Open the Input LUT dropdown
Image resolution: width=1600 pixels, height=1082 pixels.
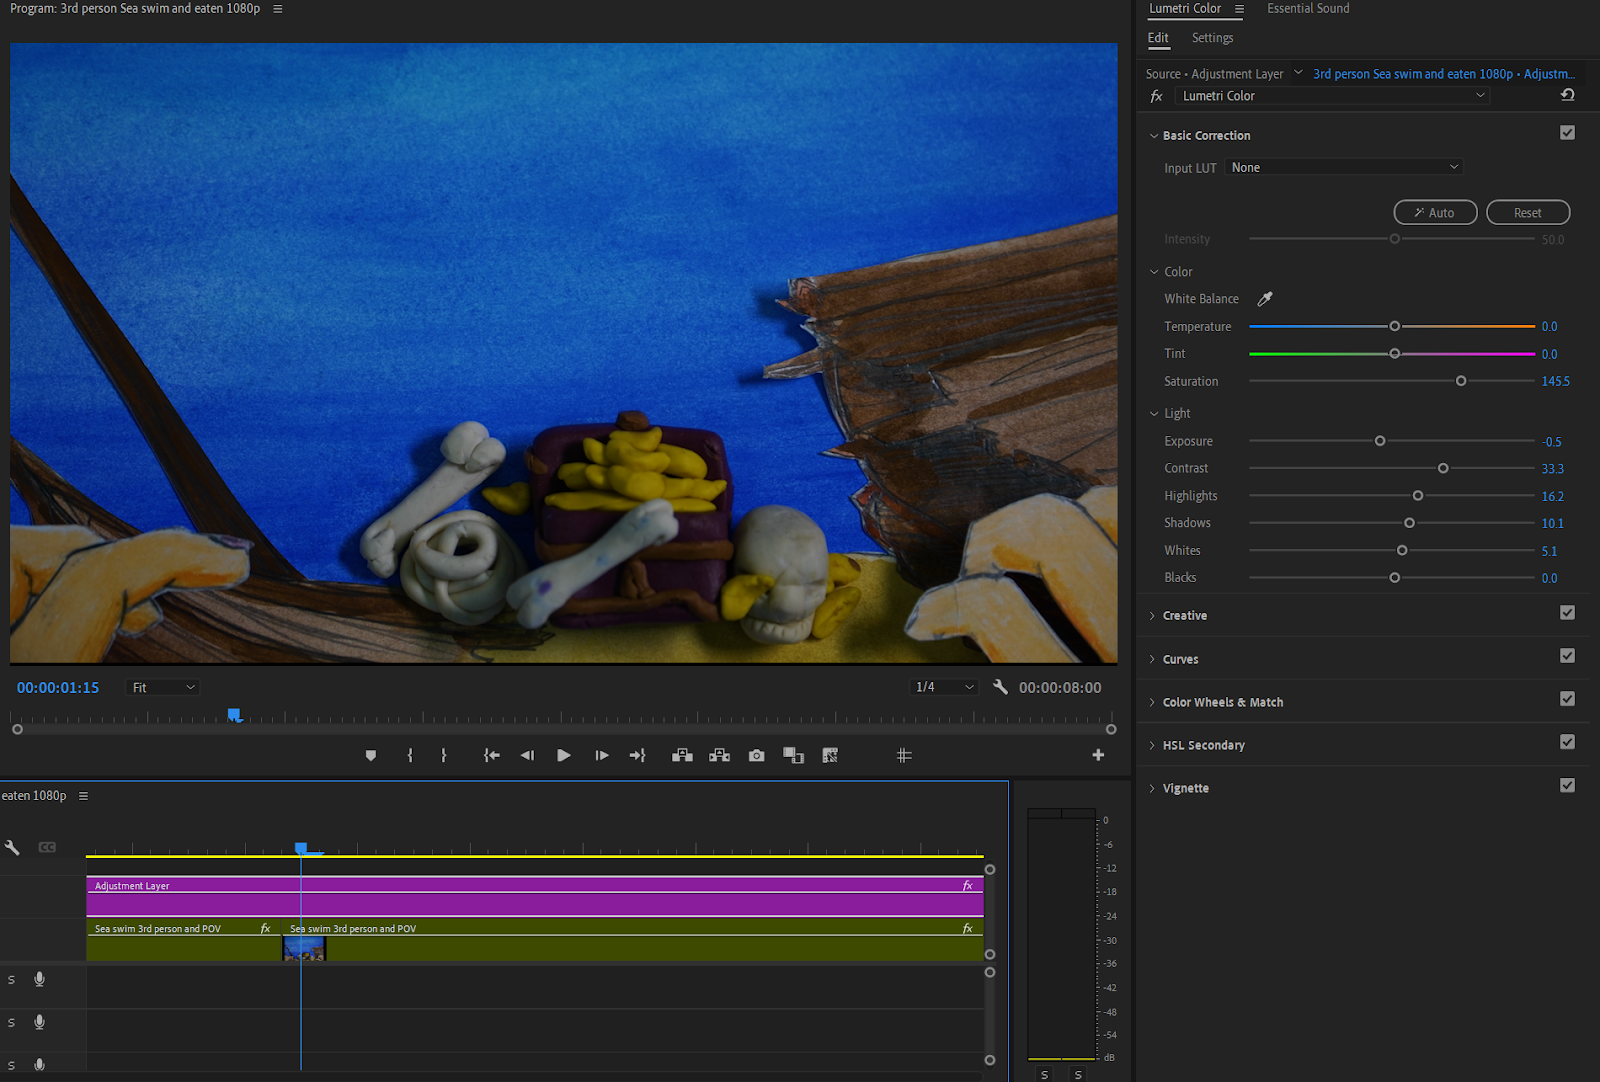click(x=1344, y=167)
